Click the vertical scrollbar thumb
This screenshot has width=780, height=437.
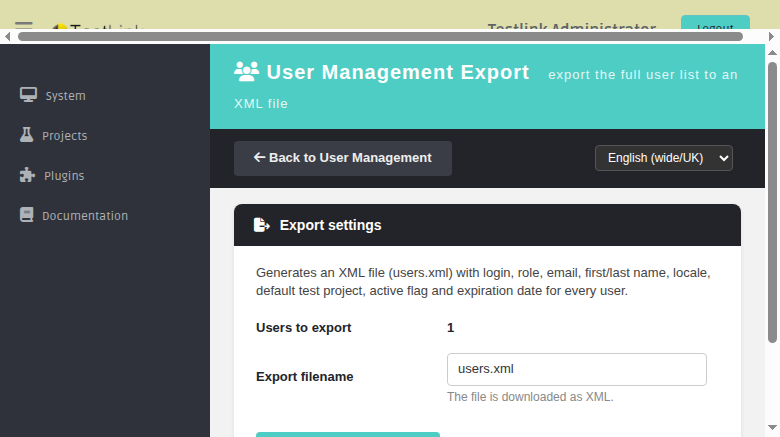pyautogui.click(x=772, y=203)
